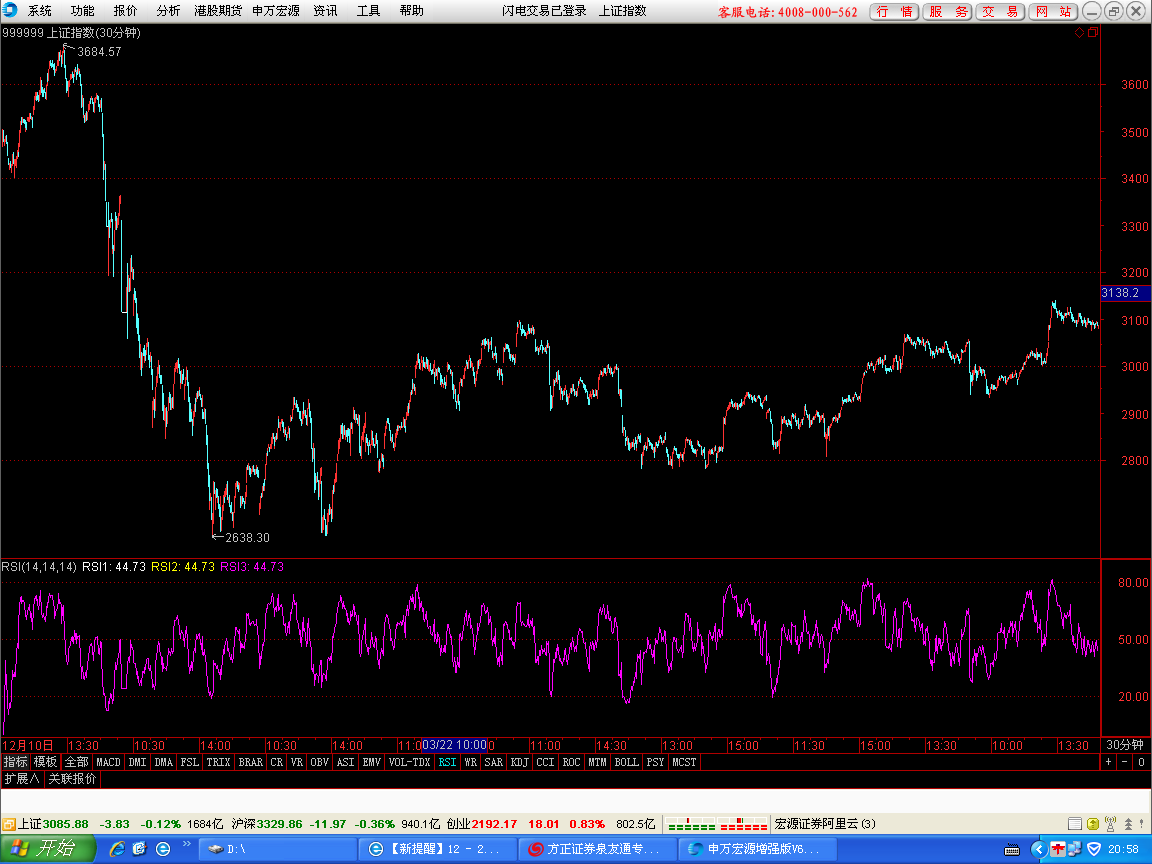1152x864 pixels.
Task: Open the list-page icon in status bar
Action: point(1075,824)
